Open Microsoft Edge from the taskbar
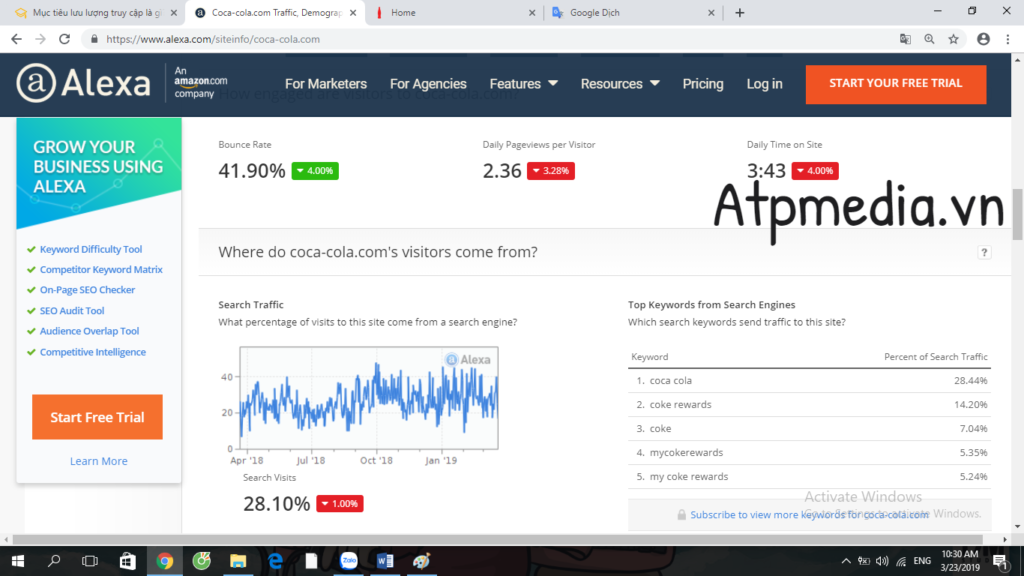The width and height of the screenshot is (1024, 576). (x=275, y=561)
